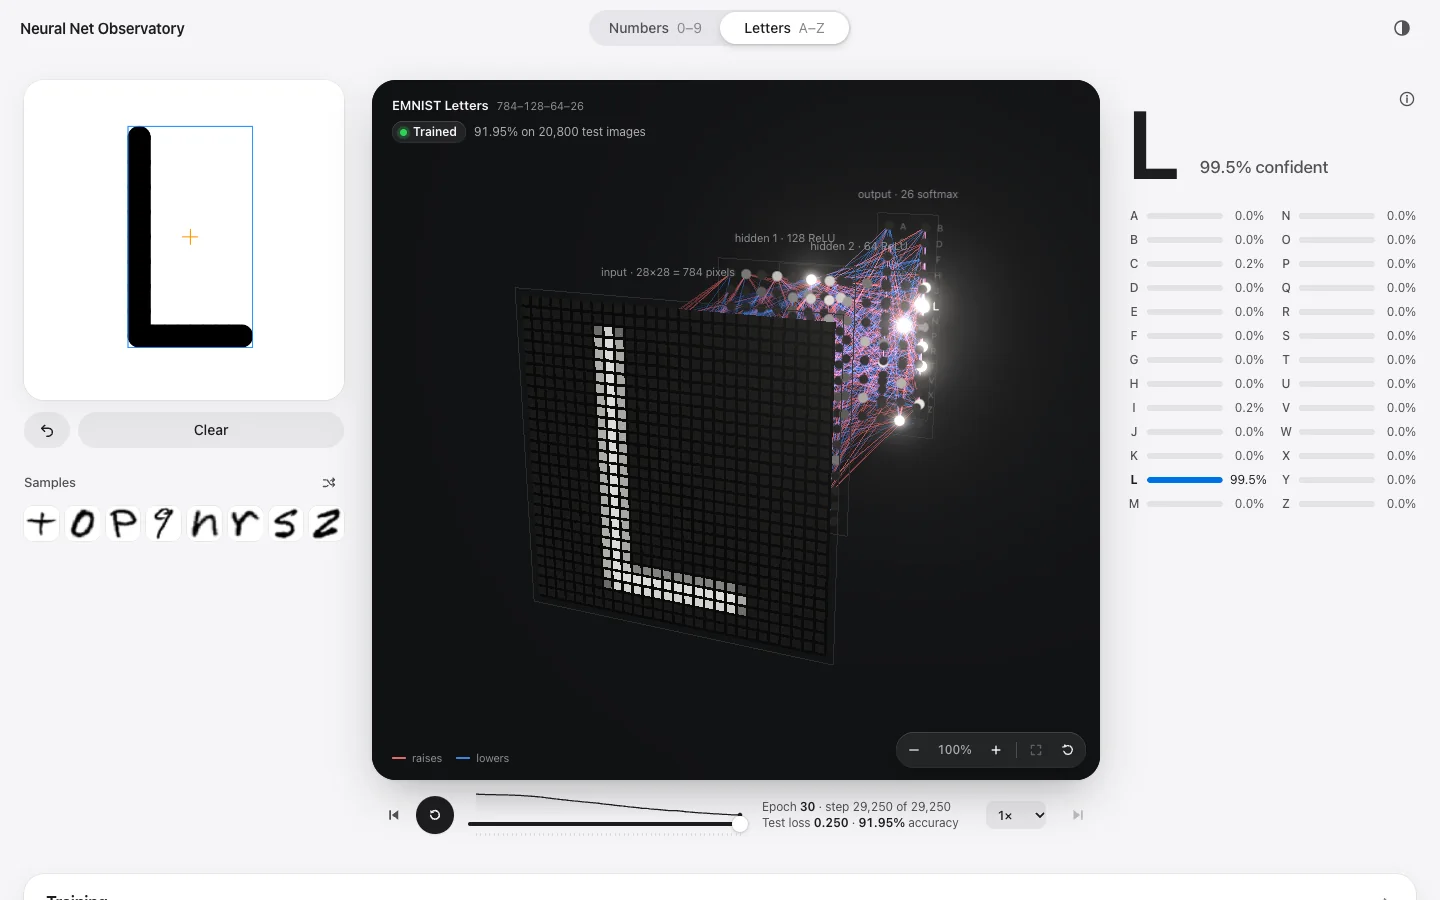This screenshot has height=900, width=1440.
Task: Load the handwritten S sample
Action: coord(286,523)
